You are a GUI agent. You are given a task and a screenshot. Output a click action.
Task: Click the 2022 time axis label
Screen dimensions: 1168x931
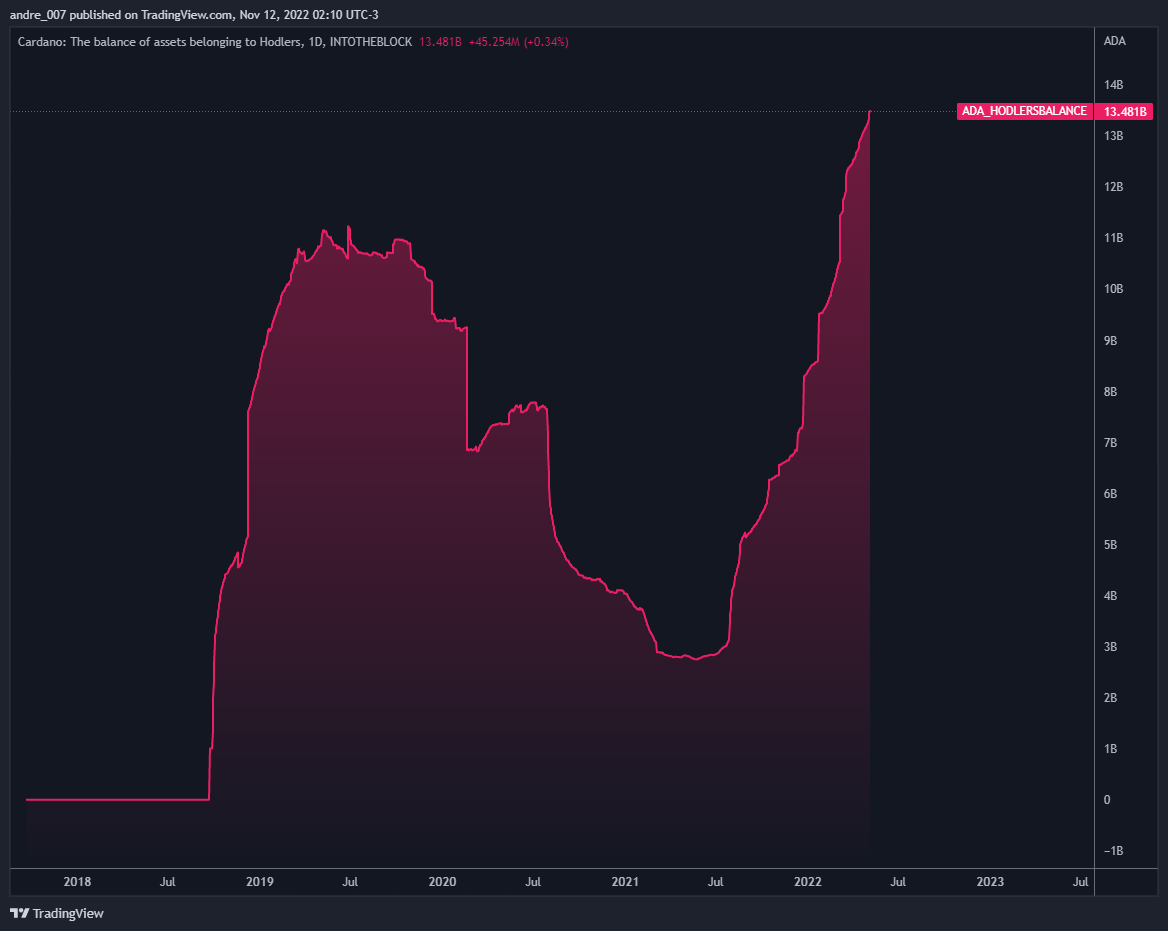(807, 882)
